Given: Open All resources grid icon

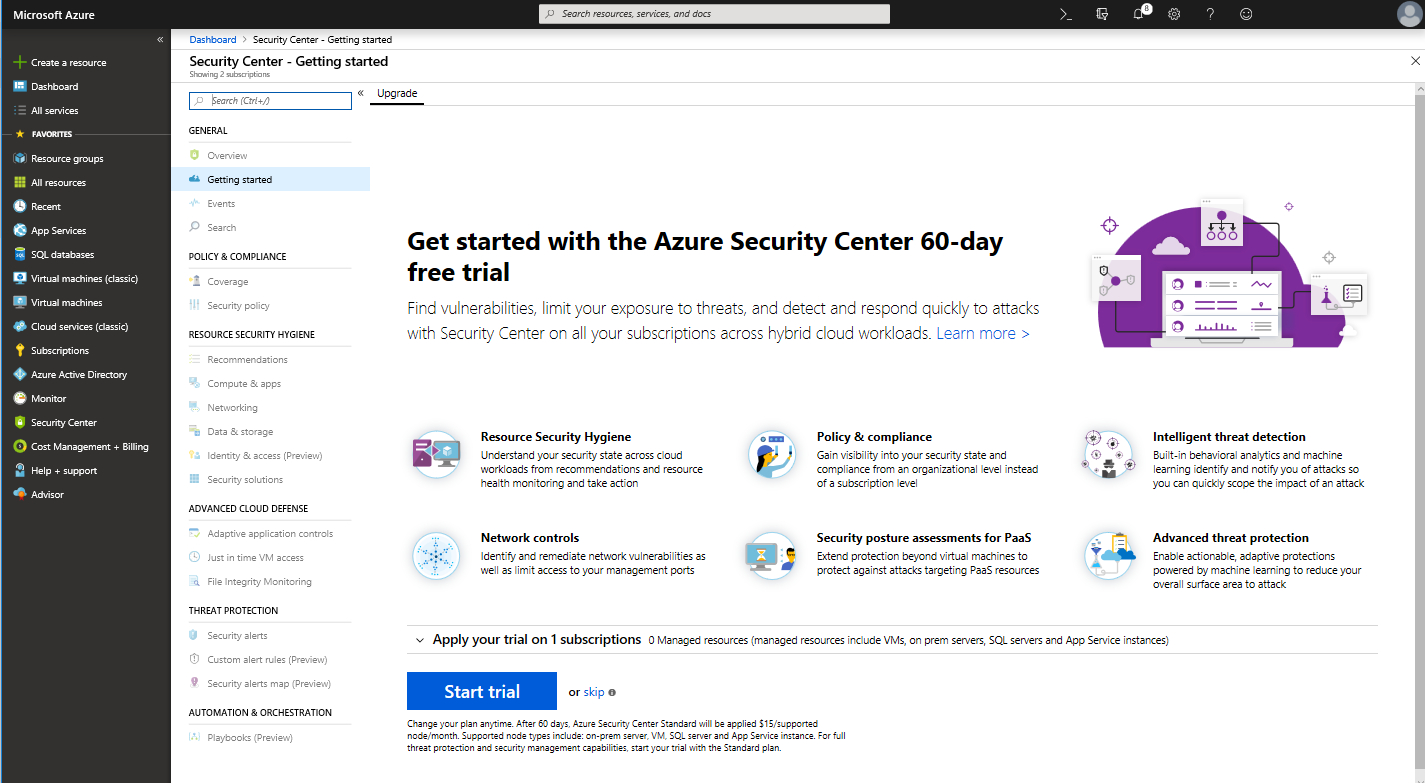Looking at the screenshot, I should (20, 182).
